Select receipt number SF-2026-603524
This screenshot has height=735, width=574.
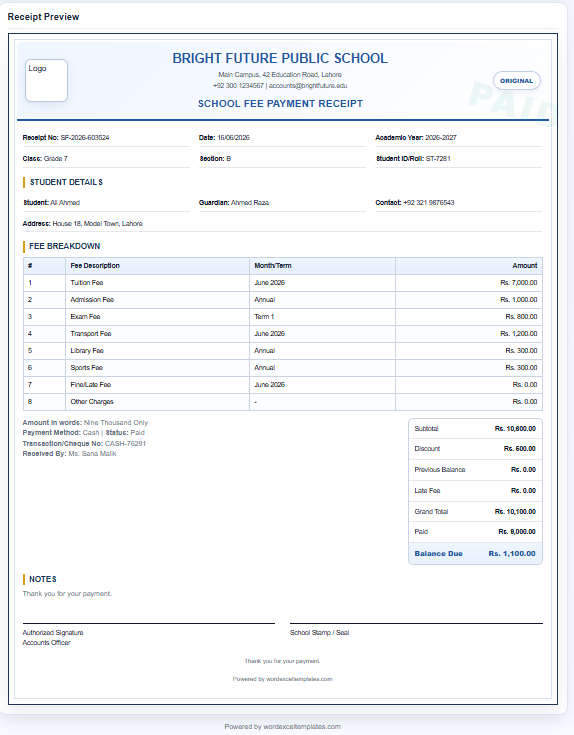[x=85, y=138]
